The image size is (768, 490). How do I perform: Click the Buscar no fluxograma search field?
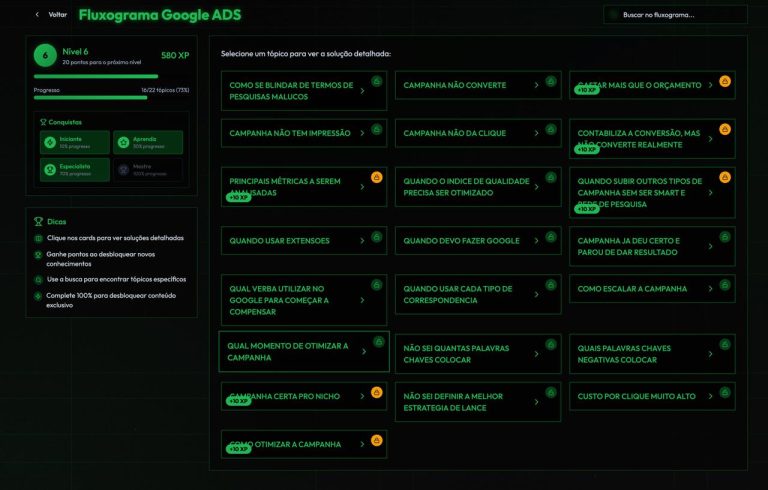pos(675,15)
